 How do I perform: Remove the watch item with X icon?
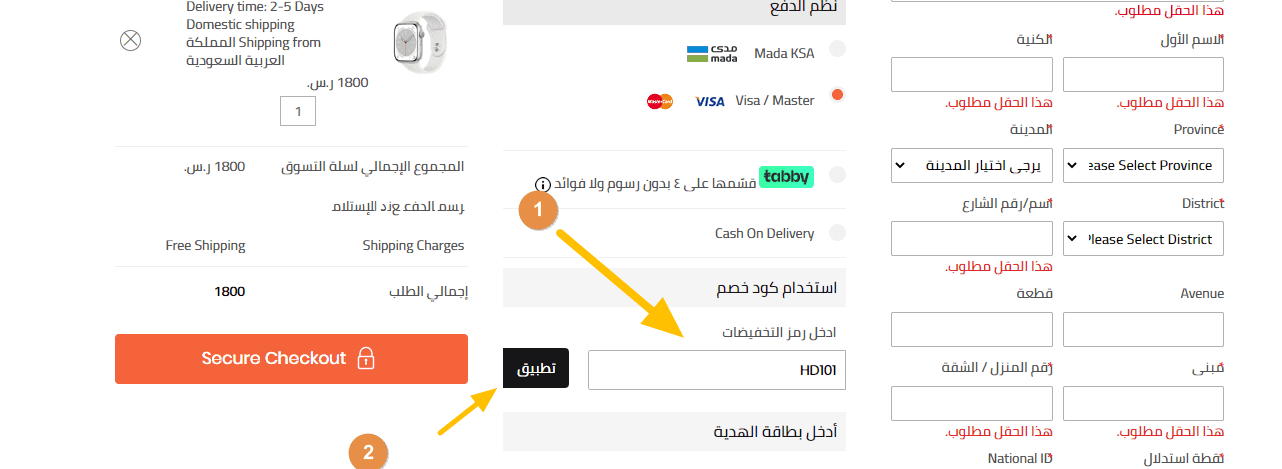pyautogui.click(x=130, y=41)
